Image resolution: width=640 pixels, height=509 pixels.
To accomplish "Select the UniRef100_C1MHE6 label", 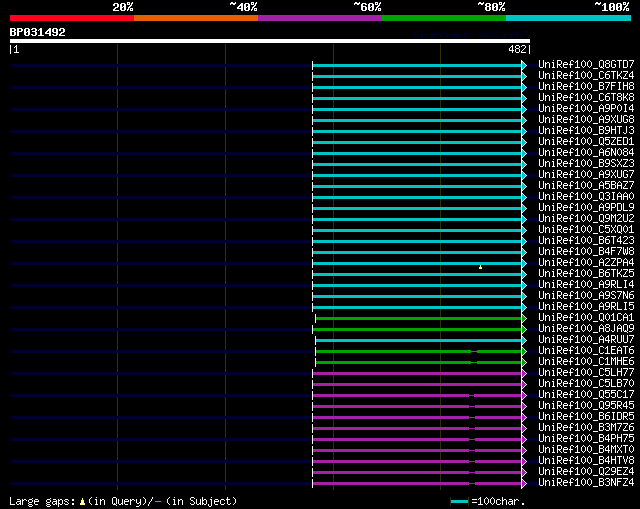I will (x=586, y=362).
